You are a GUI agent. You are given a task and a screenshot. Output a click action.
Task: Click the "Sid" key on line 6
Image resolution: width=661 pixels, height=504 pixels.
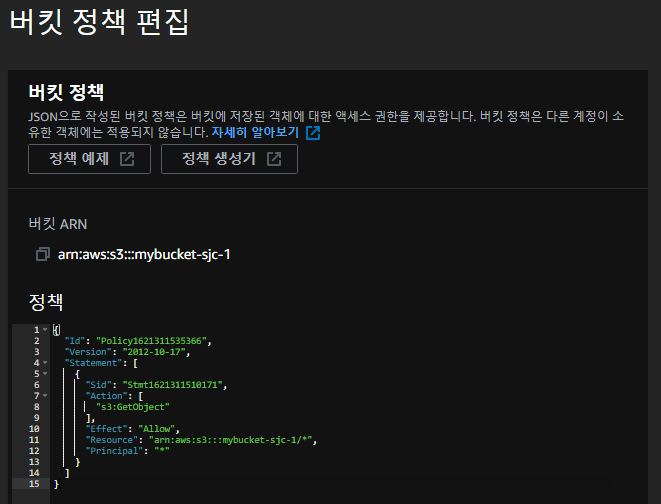(99, 384)
